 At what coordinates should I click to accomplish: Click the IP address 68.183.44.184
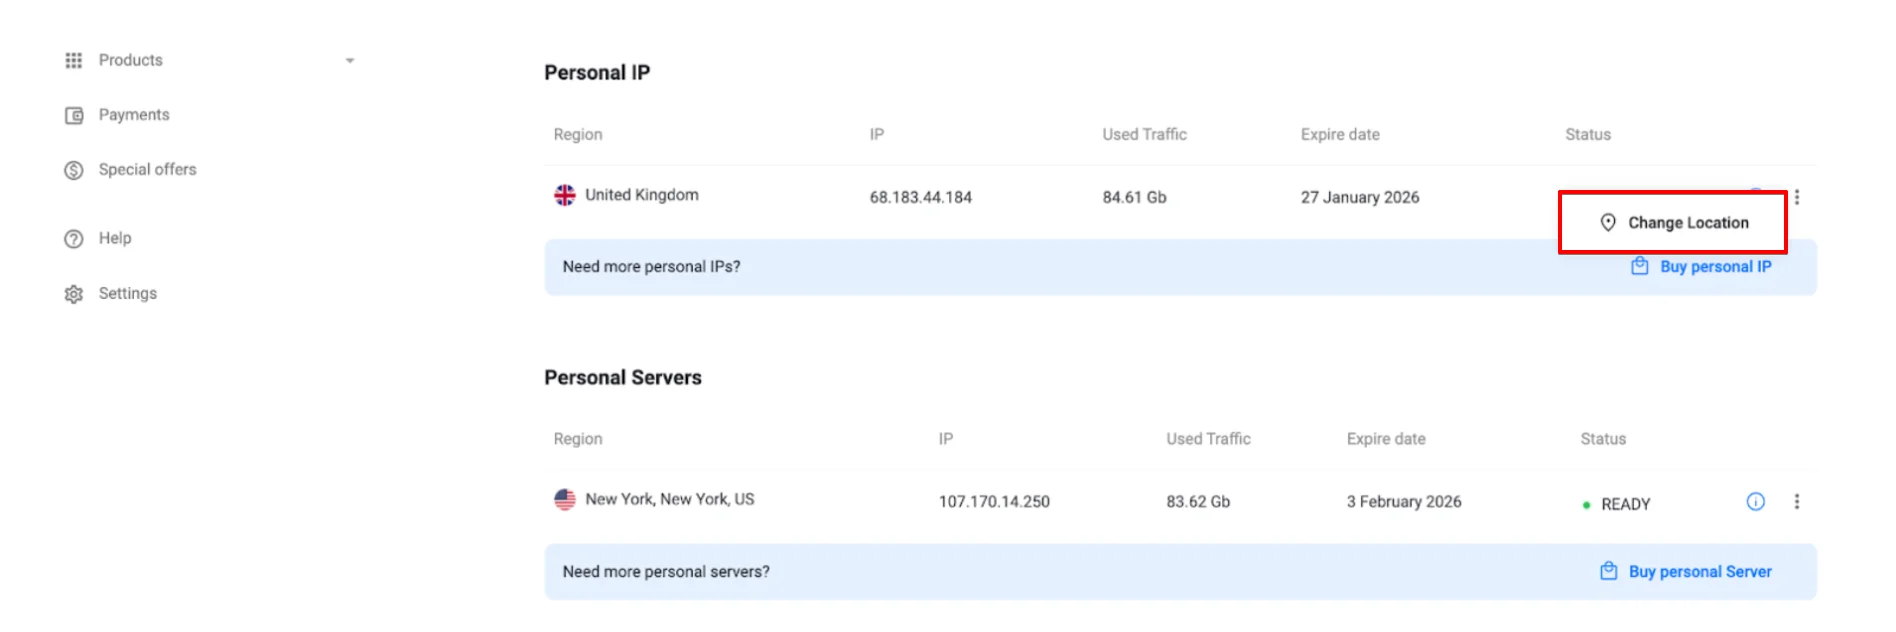[x=920, y=198]
